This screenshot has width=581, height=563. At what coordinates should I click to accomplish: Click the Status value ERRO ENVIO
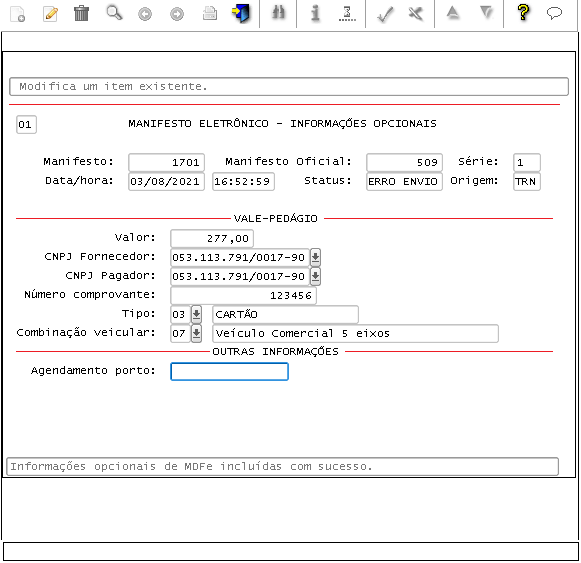coord(404,182)
